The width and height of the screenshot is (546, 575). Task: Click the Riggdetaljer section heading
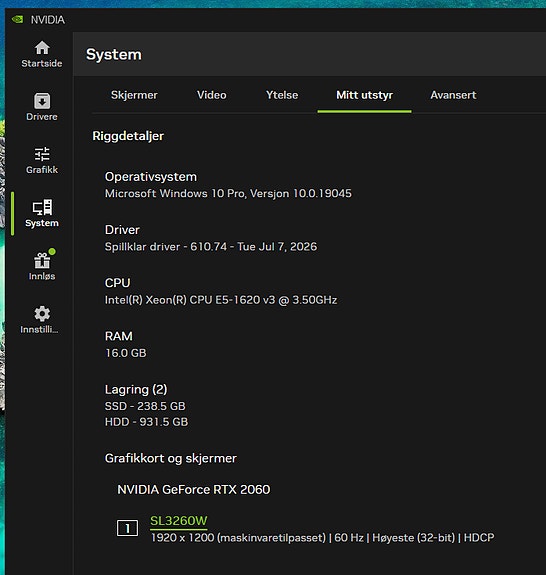click(x=128, y=136)
